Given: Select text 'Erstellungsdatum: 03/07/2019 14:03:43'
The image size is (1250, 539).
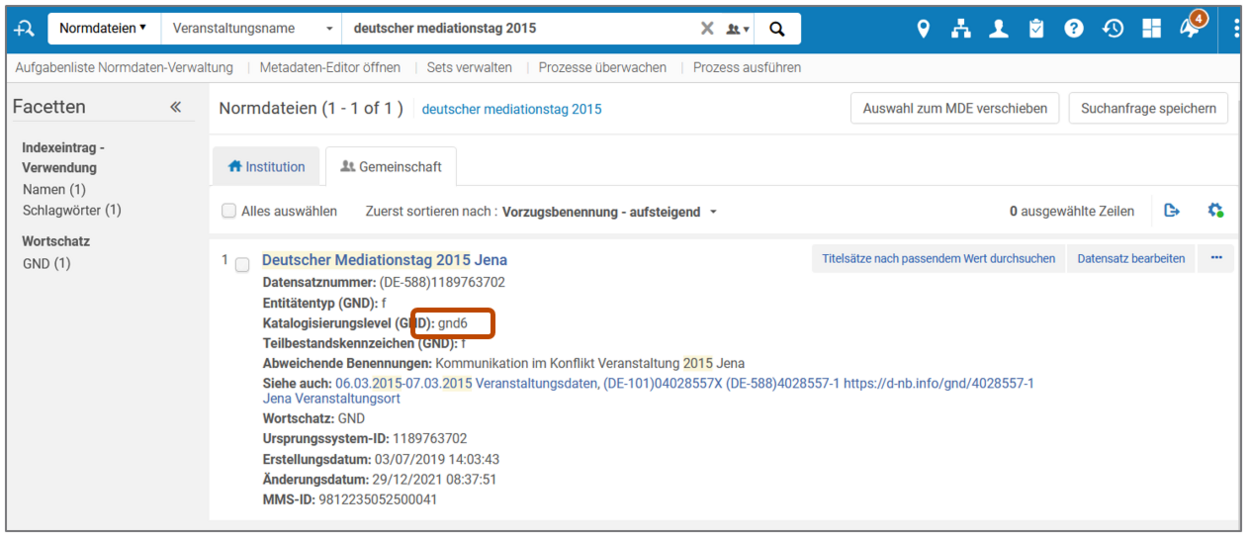Looking at the screenshot, I should click(381, 459).
